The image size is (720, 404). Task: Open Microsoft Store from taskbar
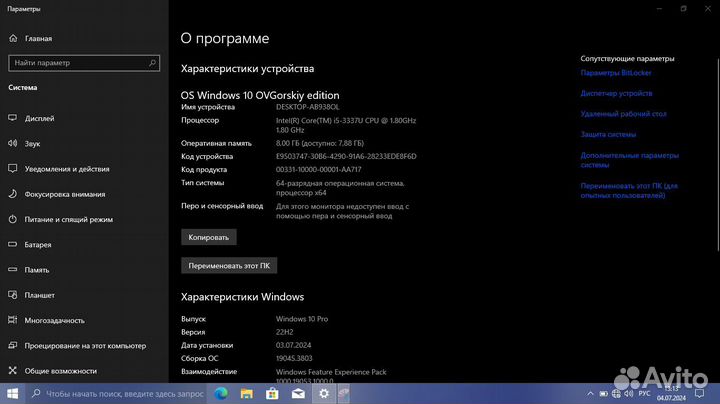point(272,393)
